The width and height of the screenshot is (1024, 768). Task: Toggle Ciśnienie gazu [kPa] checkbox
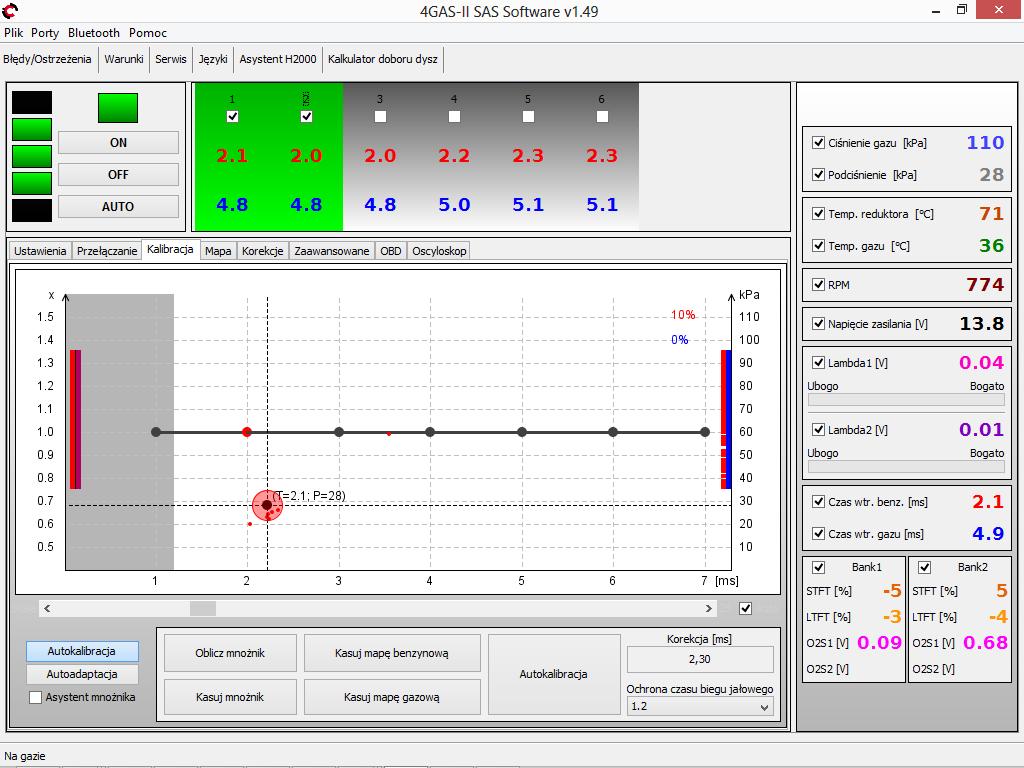tap(818, 142)
